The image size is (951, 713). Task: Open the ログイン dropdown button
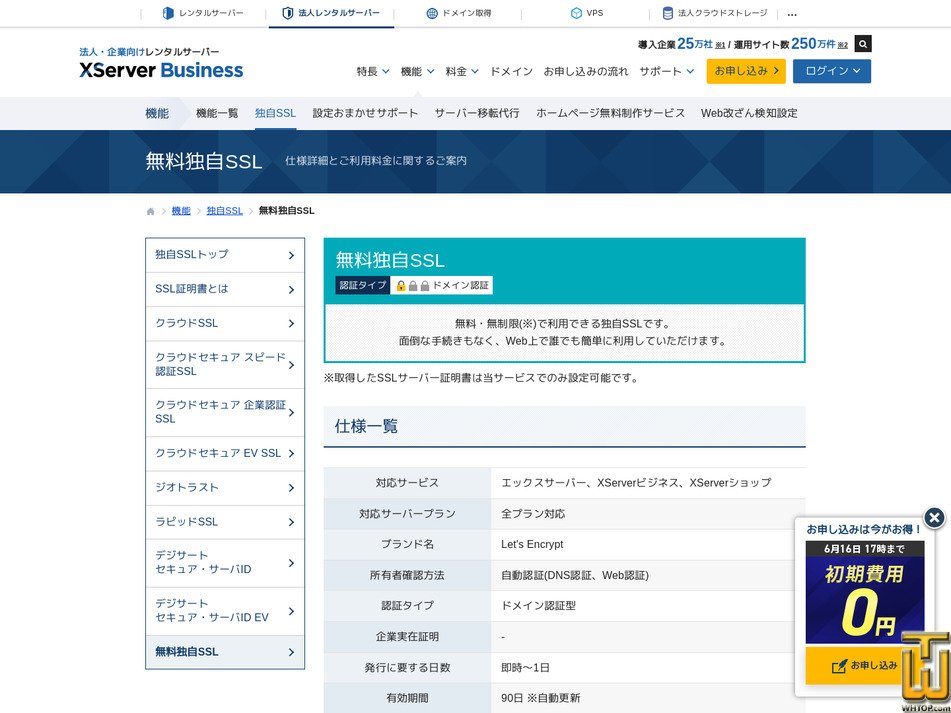pos(832,71)
